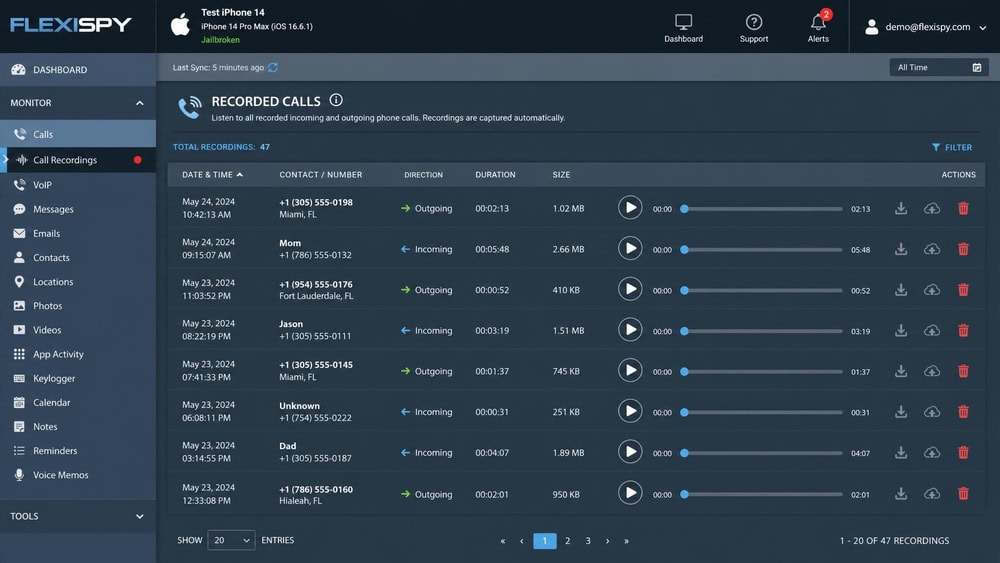
Task: Delete the Unknown caller recording
Action: pos(963,412)
